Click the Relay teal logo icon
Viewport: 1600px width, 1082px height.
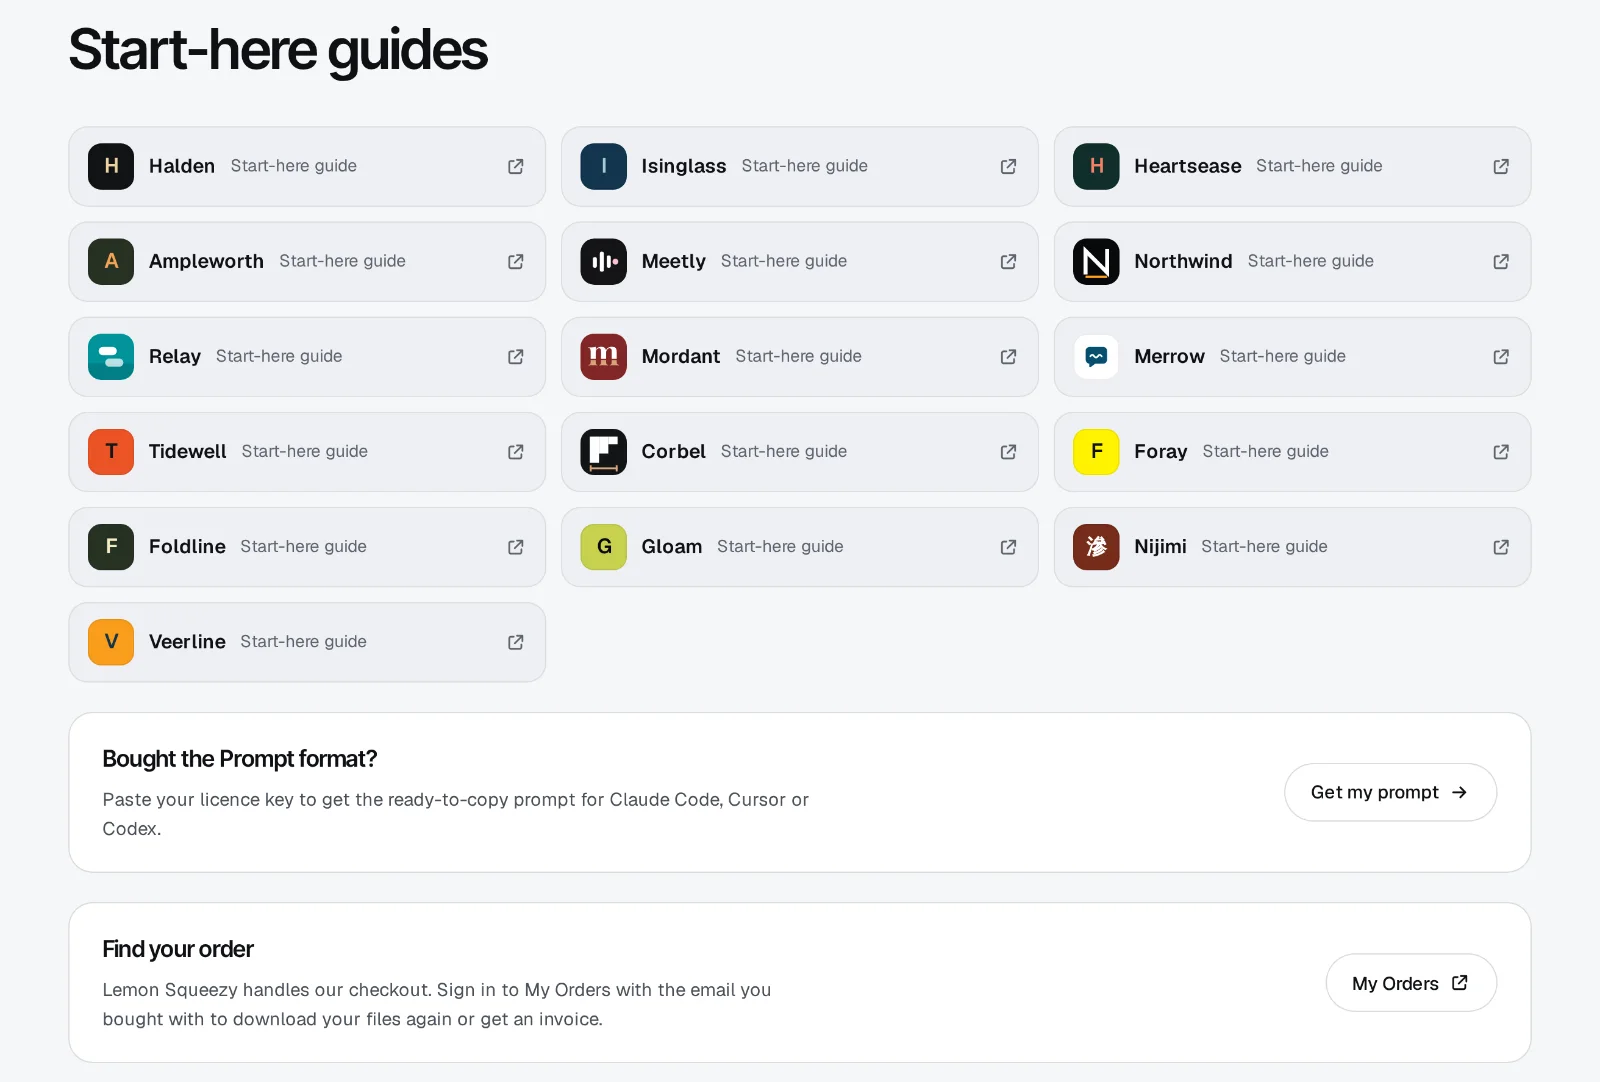111,356
